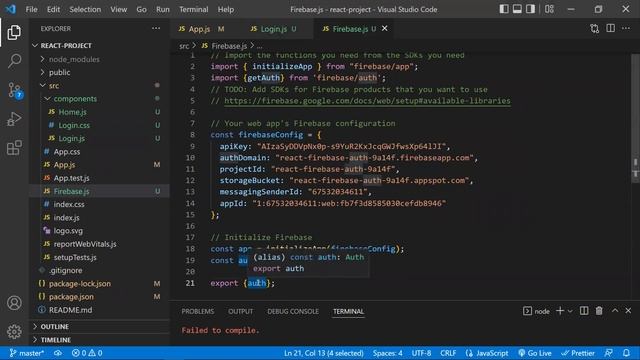Viewport: 640px width, 360px height.
Task: Open Explorer more actions ellipsis
Action: click(x=156, y=29)
